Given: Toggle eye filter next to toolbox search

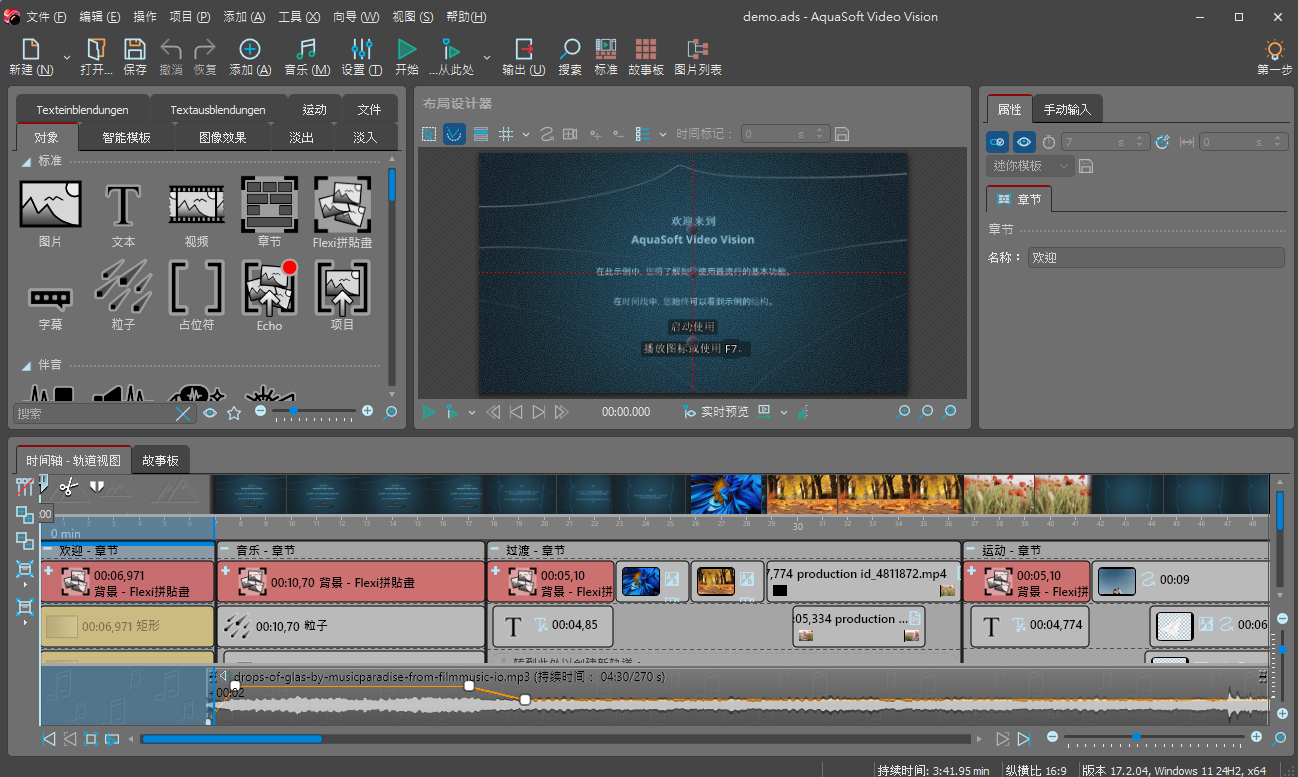Looking at the screenshot, I should point(211,412).
